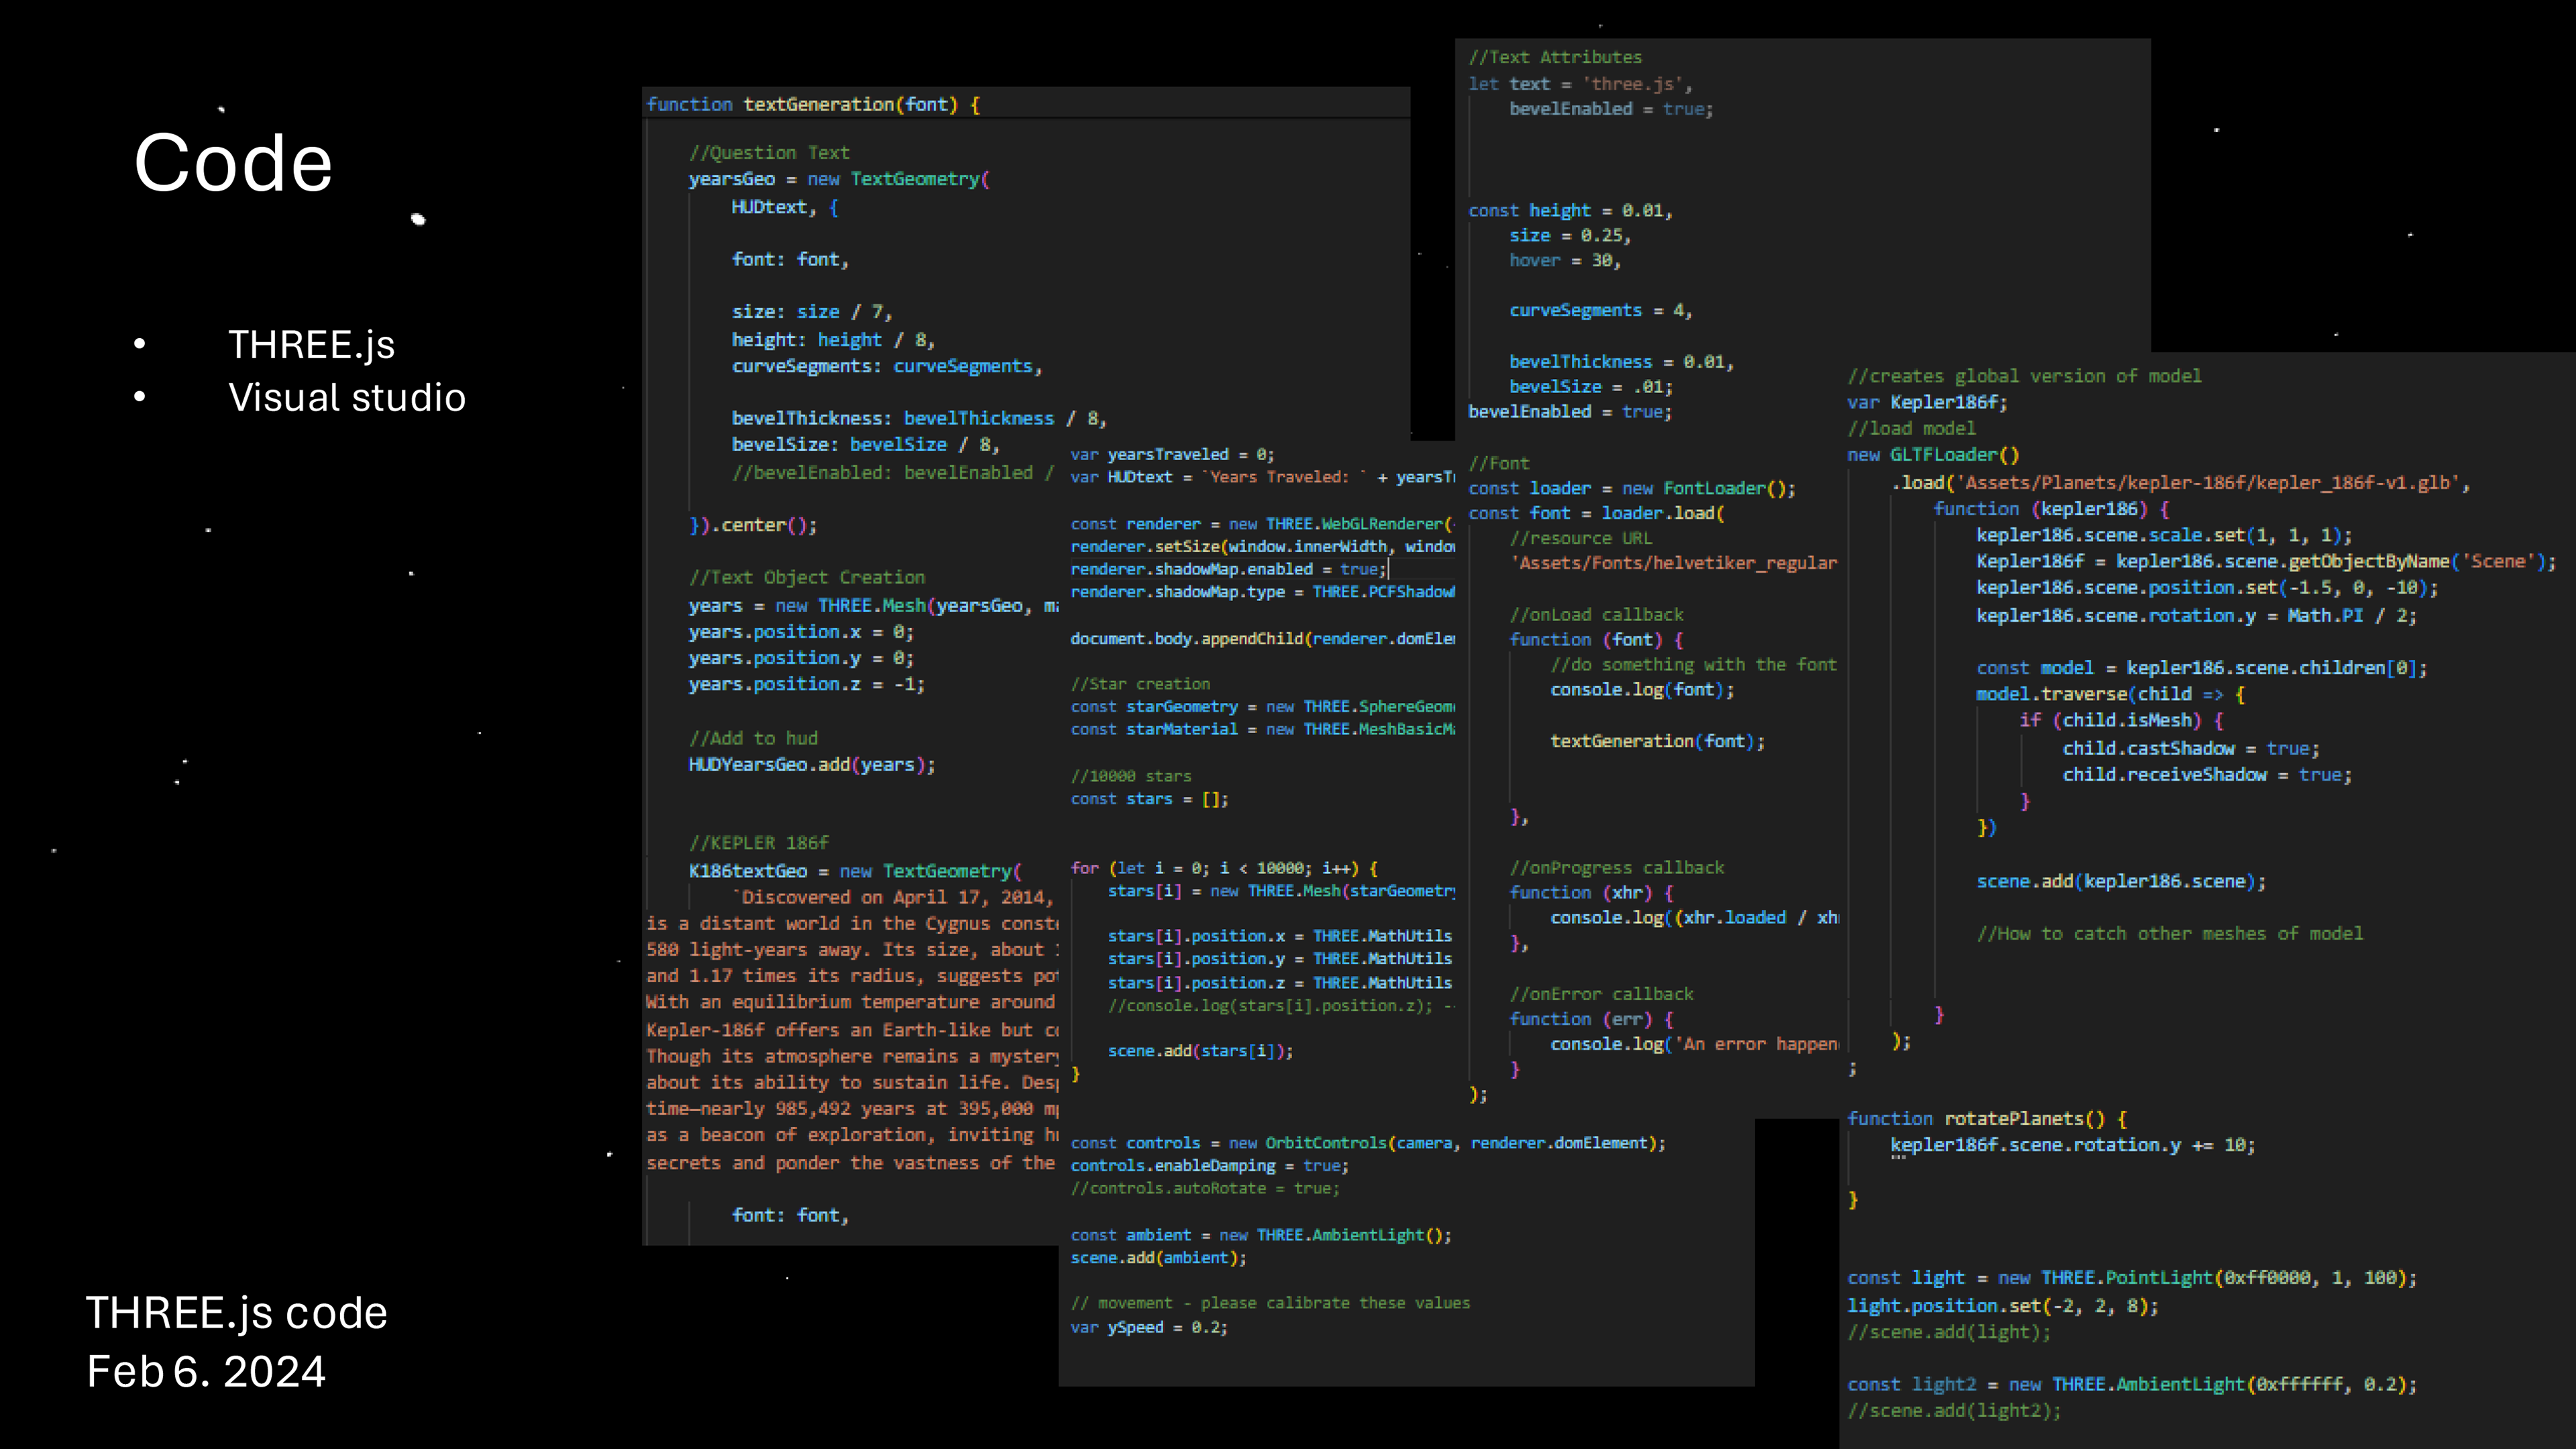
Task: Click "years.position.x = 0;"
Action: [x=801, y=632]
